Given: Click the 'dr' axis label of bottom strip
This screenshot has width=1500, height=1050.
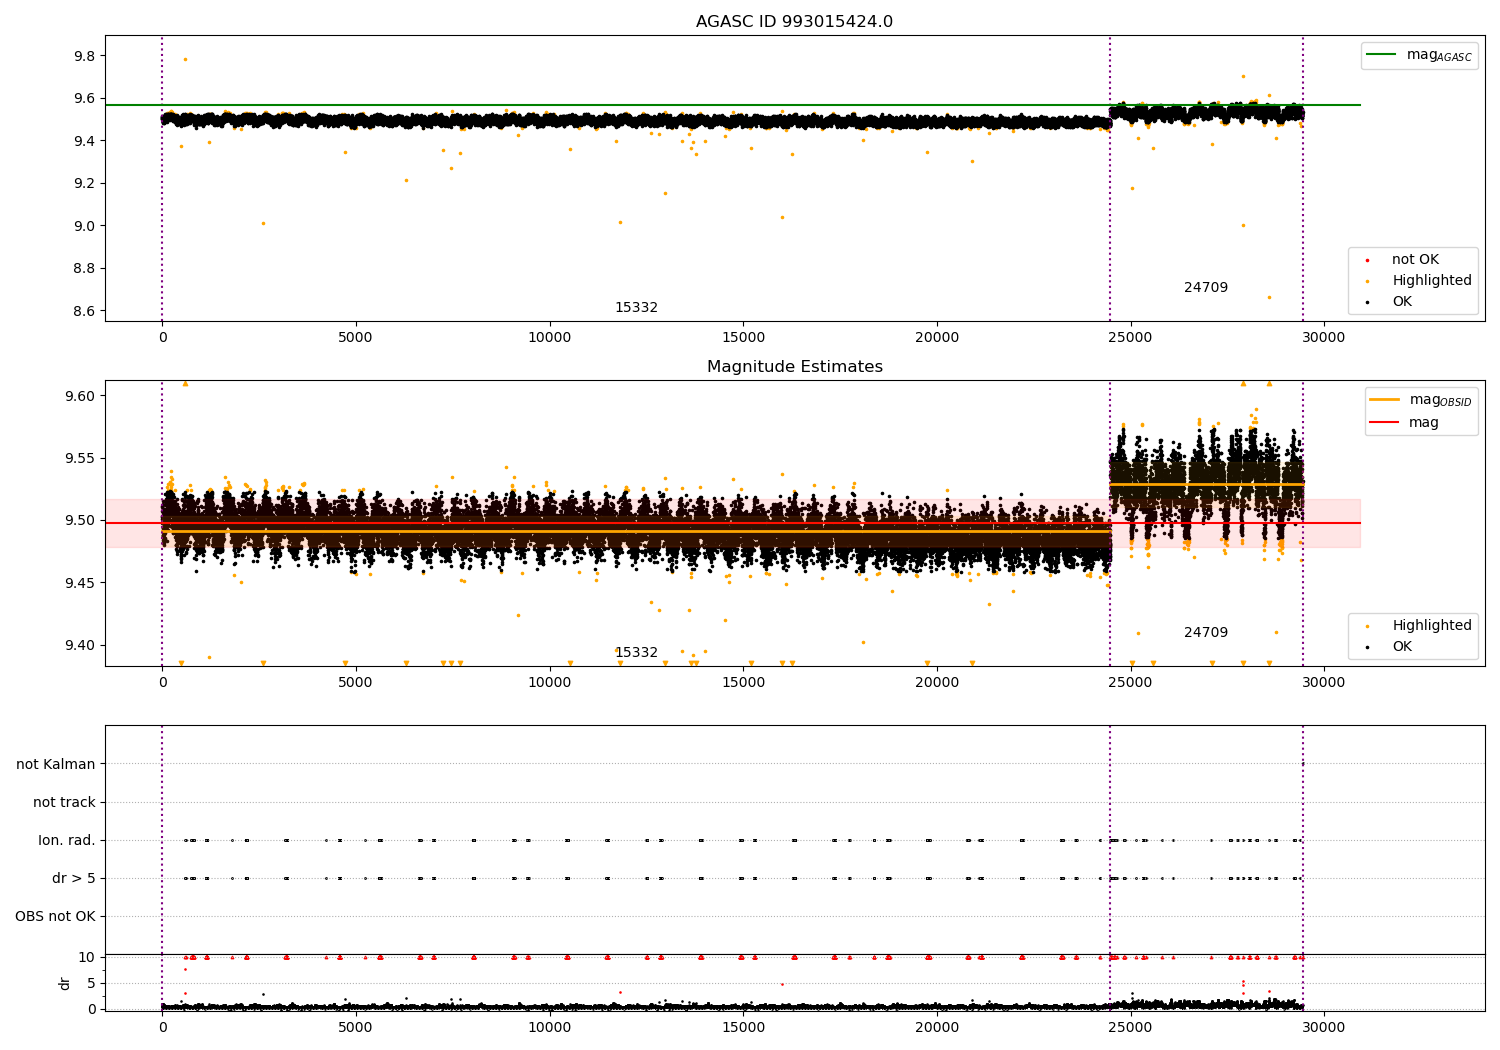Looking at the screenshot, I should [x=65, y=983].
